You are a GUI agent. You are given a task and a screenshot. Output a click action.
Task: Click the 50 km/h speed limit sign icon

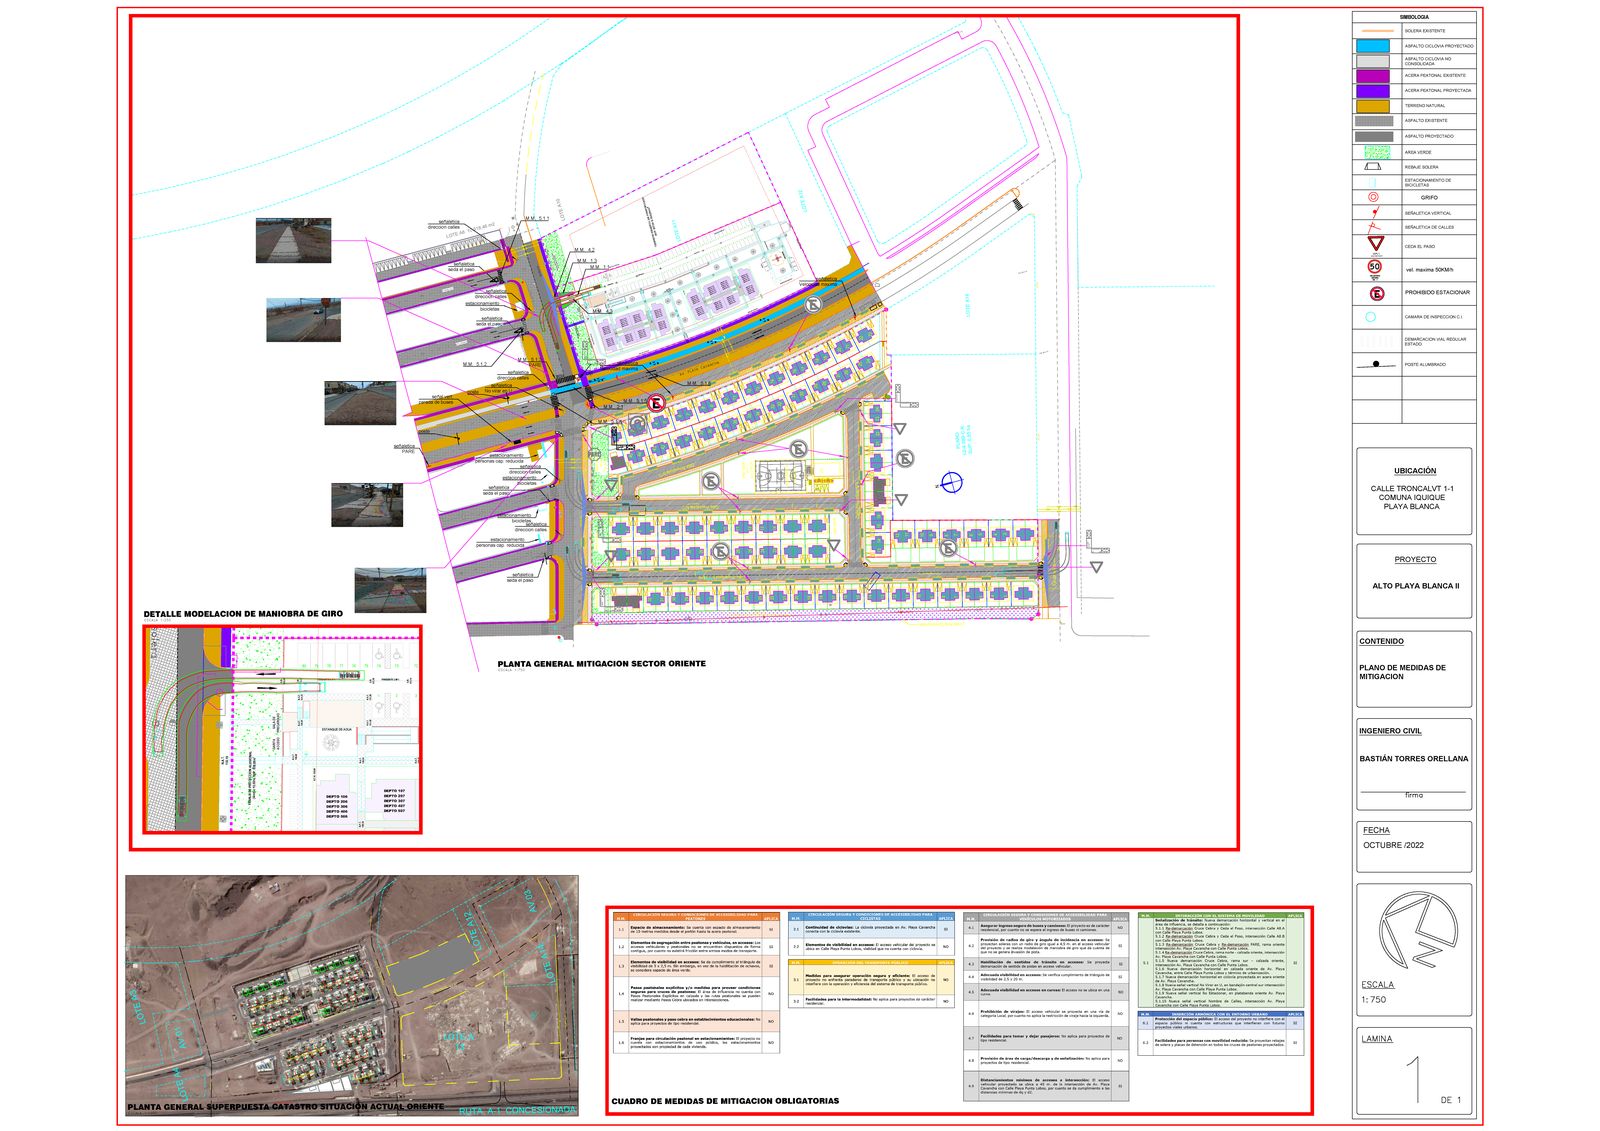point(1375,268)
